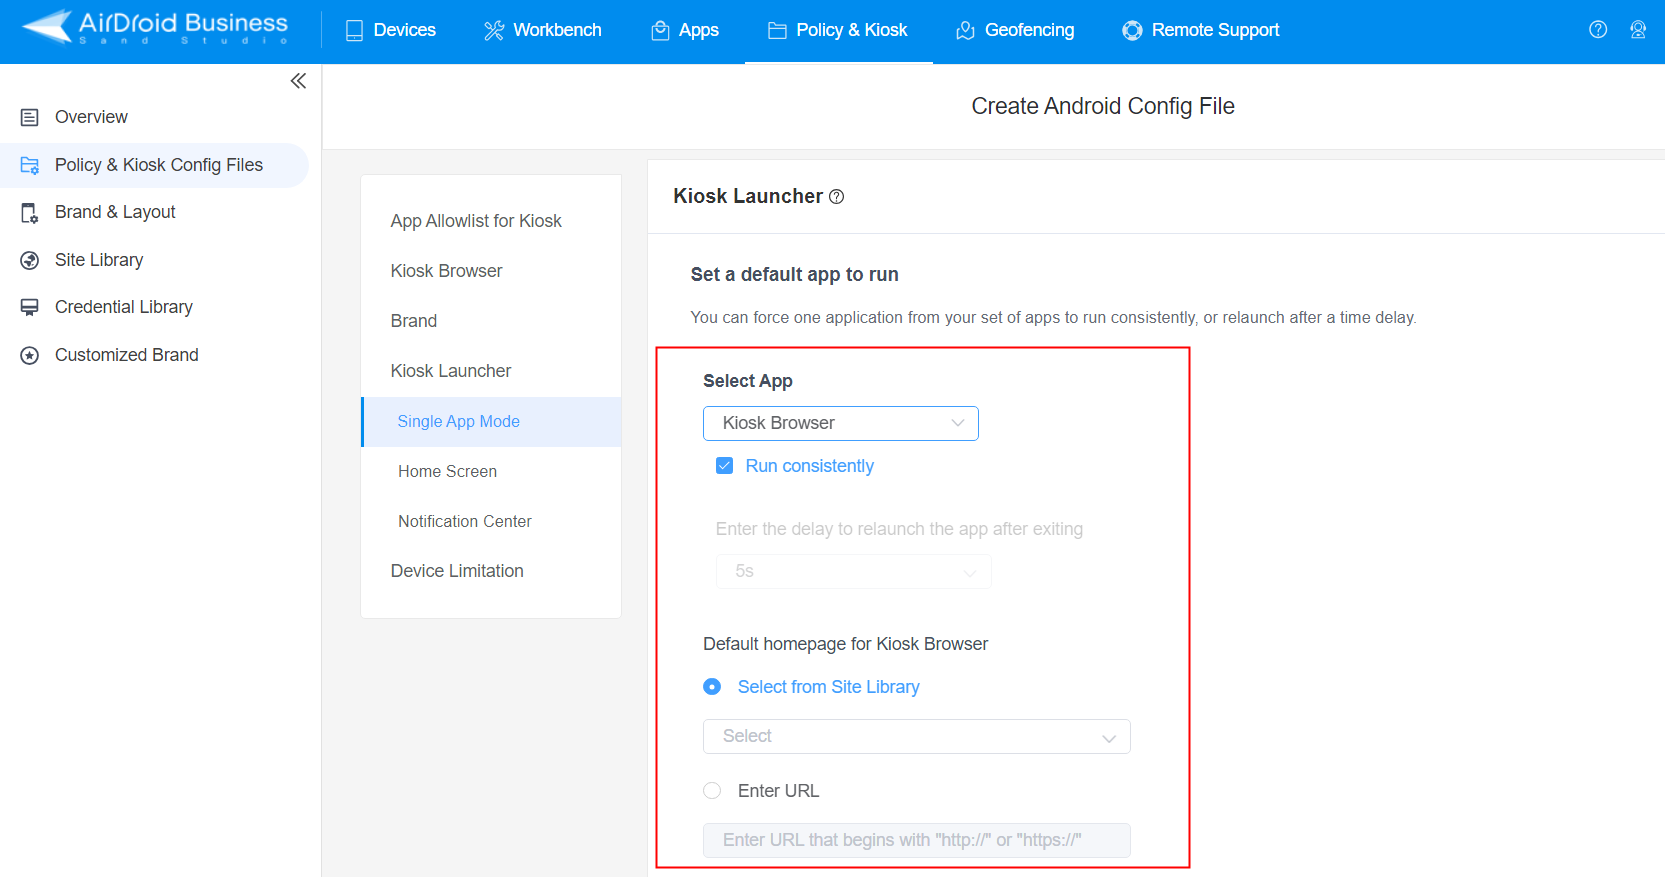This screenshot has width=1665, height=877.
Task: Select Single App Mode item
Action: click(491, 422)
